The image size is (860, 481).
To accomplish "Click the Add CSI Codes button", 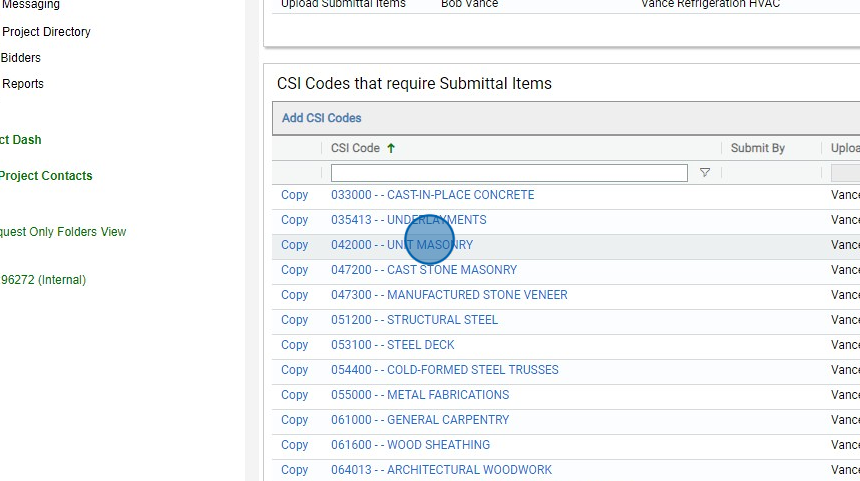I will (x=322, y=118).
